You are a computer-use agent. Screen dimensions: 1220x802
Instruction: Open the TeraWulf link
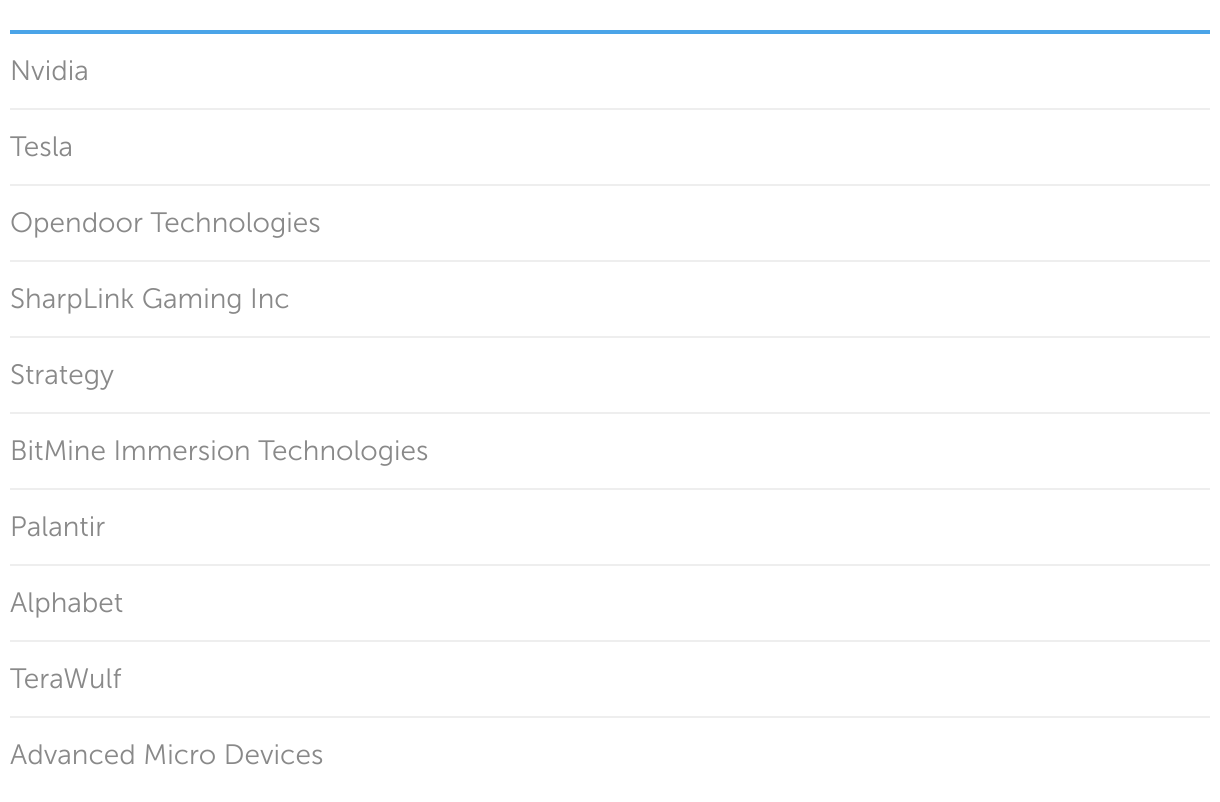pyautogui.click(x=65, y=679)
